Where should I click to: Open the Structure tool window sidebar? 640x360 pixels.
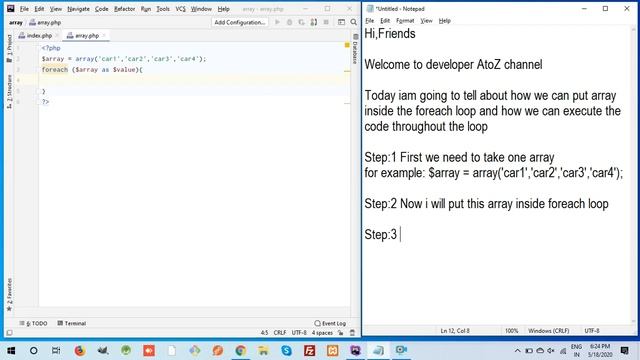point(9,91)
